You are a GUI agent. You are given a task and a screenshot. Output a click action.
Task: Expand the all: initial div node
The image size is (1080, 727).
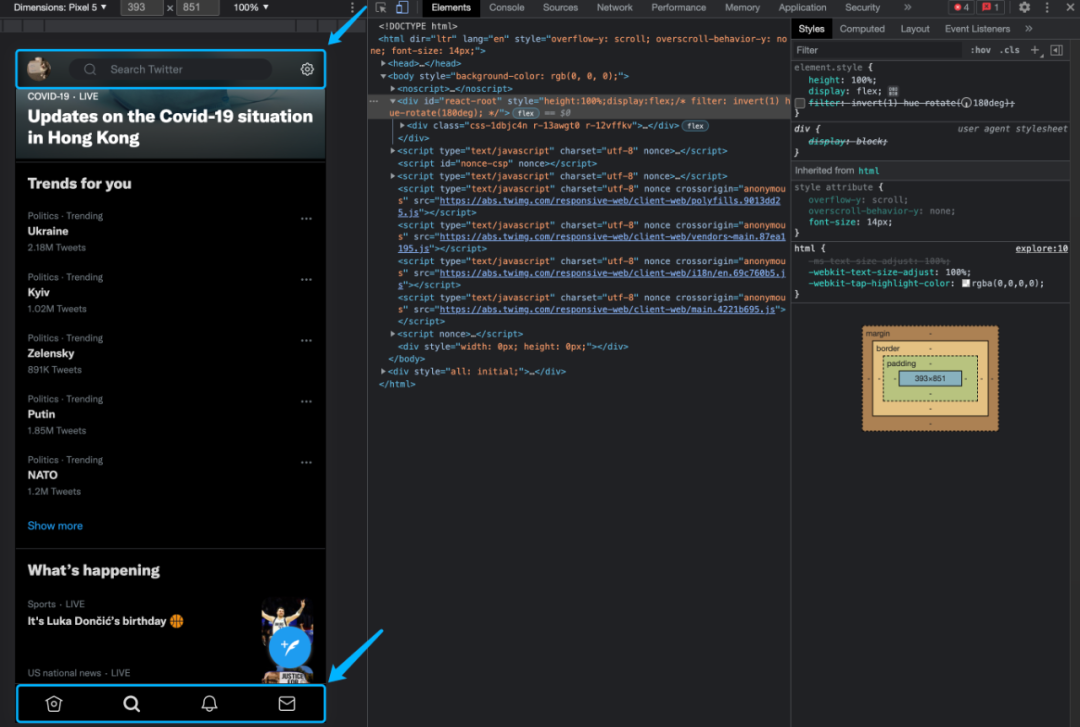[x=384, y=371]
